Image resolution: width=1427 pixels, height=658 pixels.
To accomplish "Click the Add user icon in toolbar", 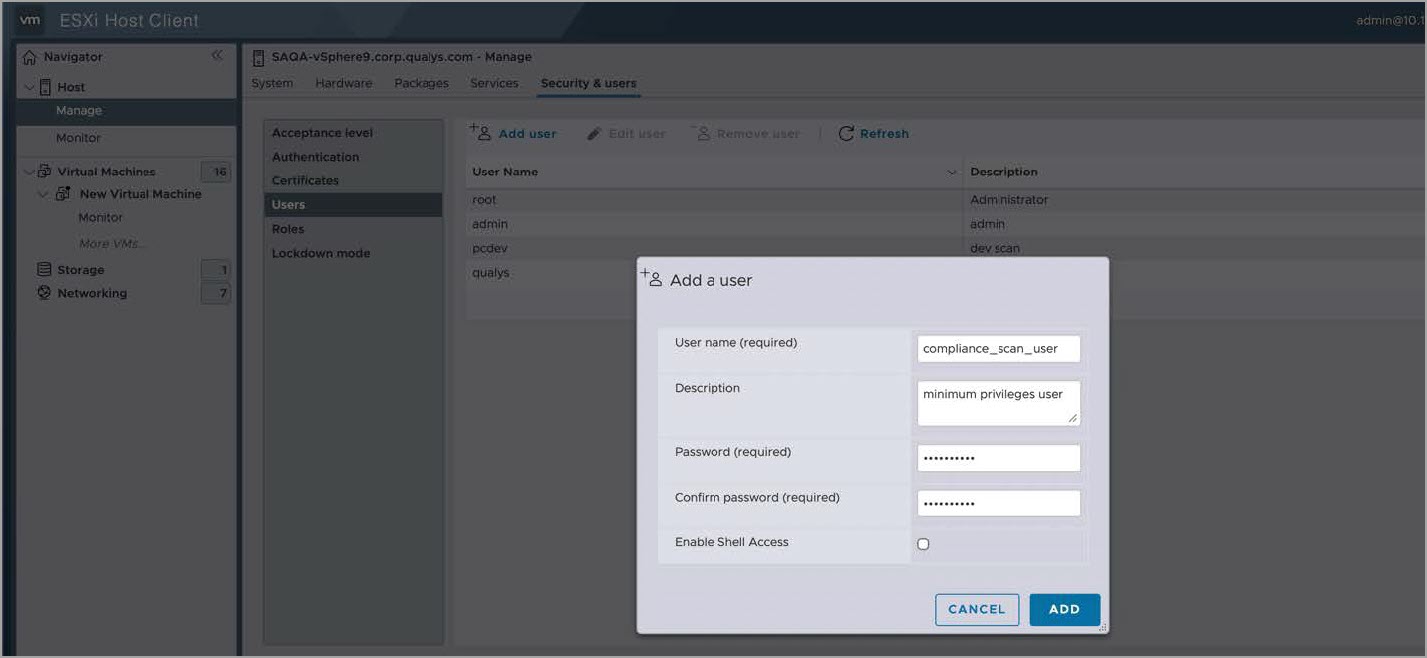I will point(480,133).
